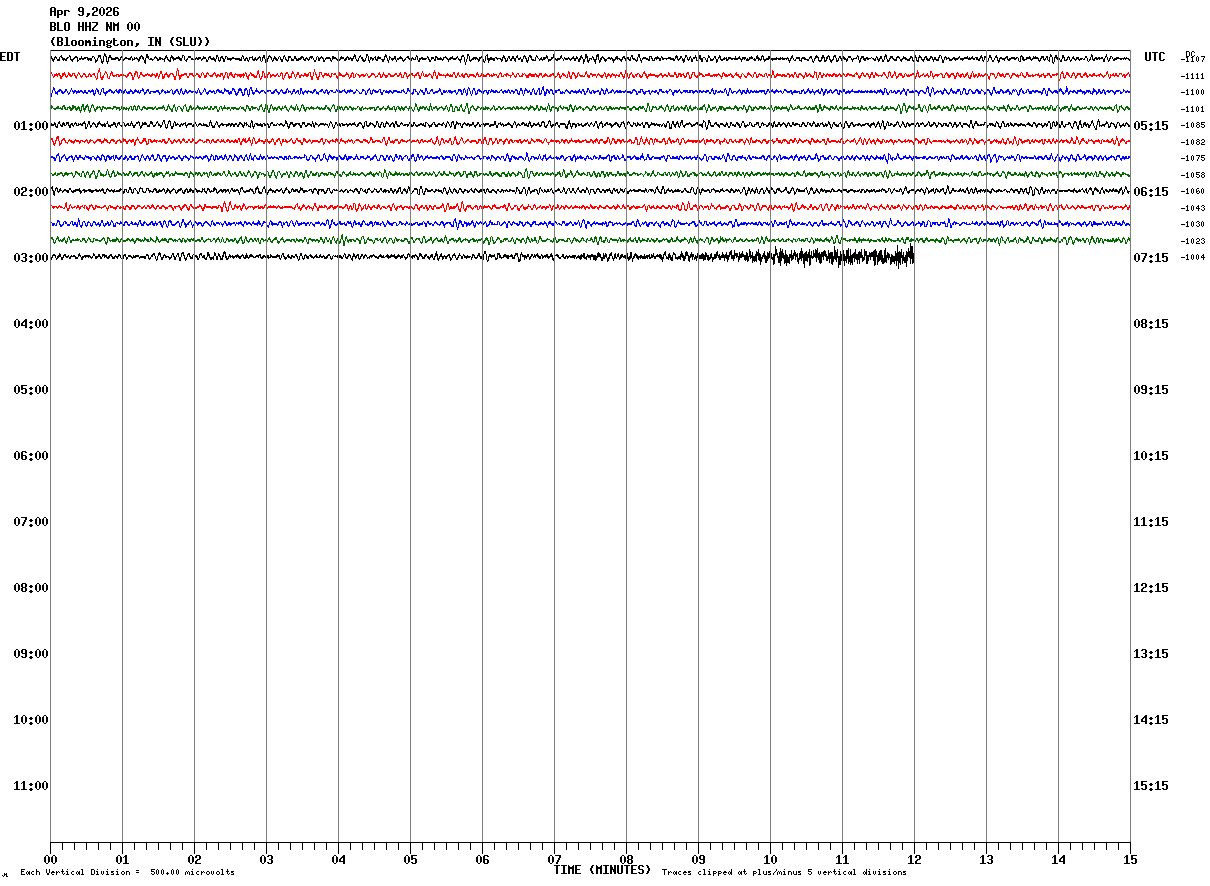Click the '07:00' EDT time label
Image resolution: width=1210 pixels, height=886 pixels.
[x=31, y=522]
